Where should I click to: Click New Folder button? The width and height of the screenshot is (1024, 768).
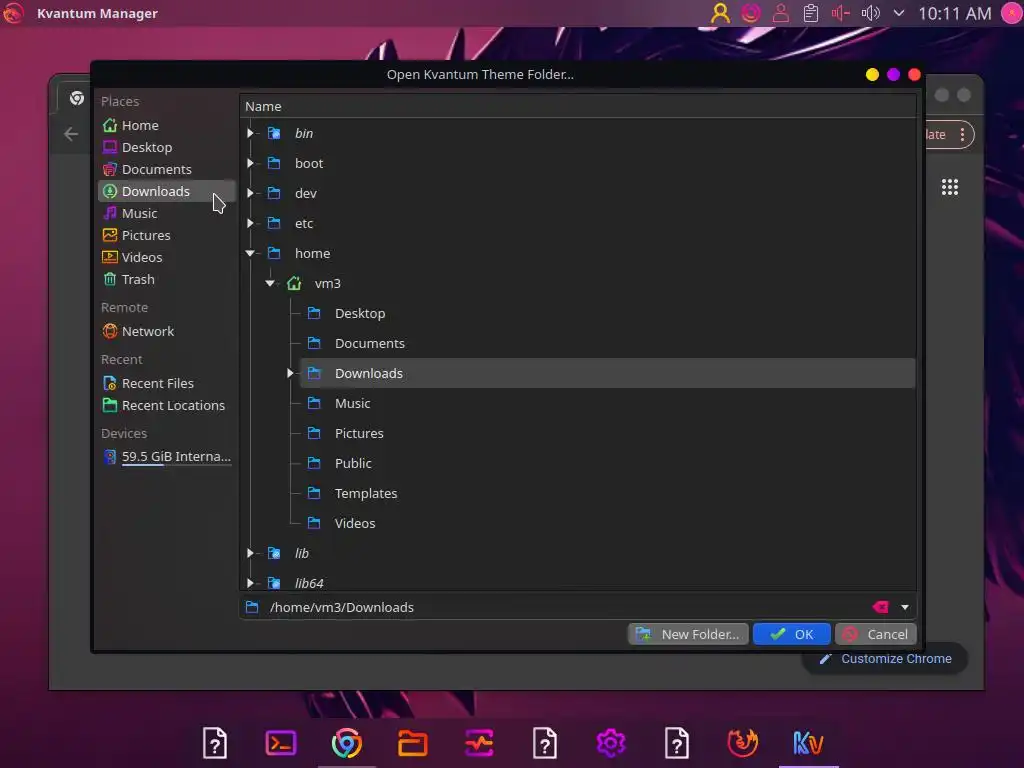click(688, 634)
